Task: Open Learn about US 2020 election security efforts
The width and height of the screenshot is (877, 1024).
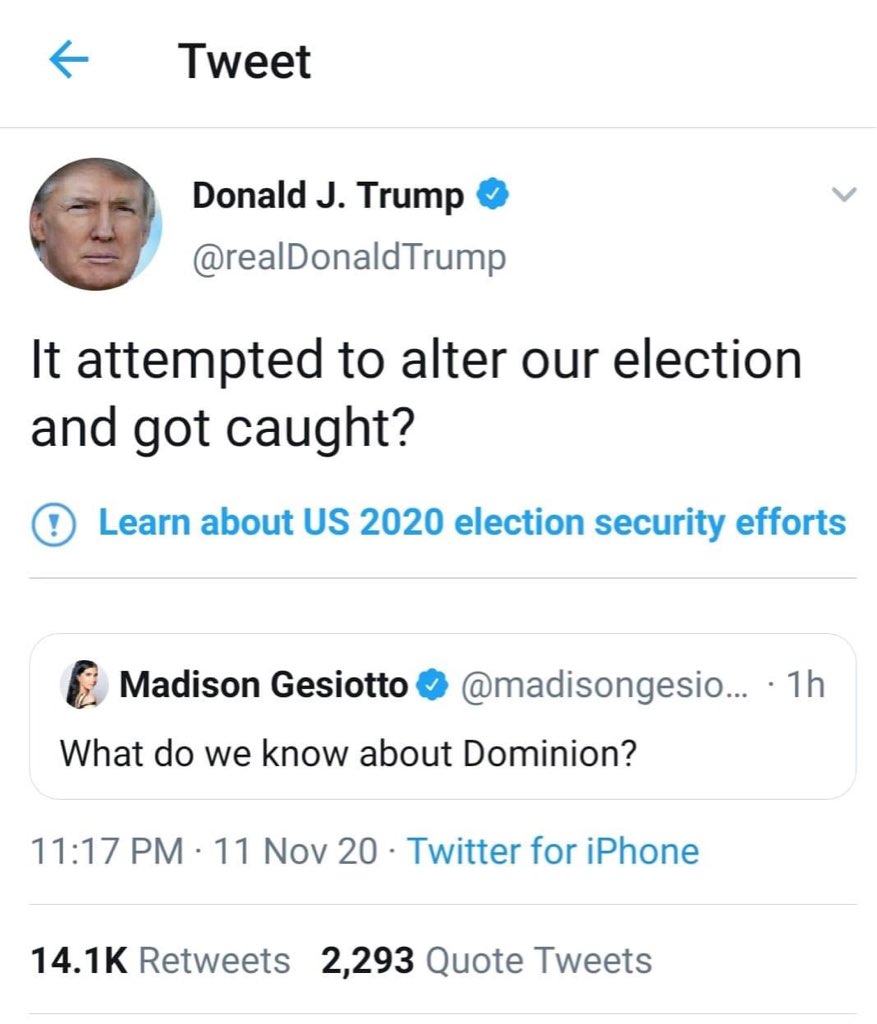Action: 472,522
